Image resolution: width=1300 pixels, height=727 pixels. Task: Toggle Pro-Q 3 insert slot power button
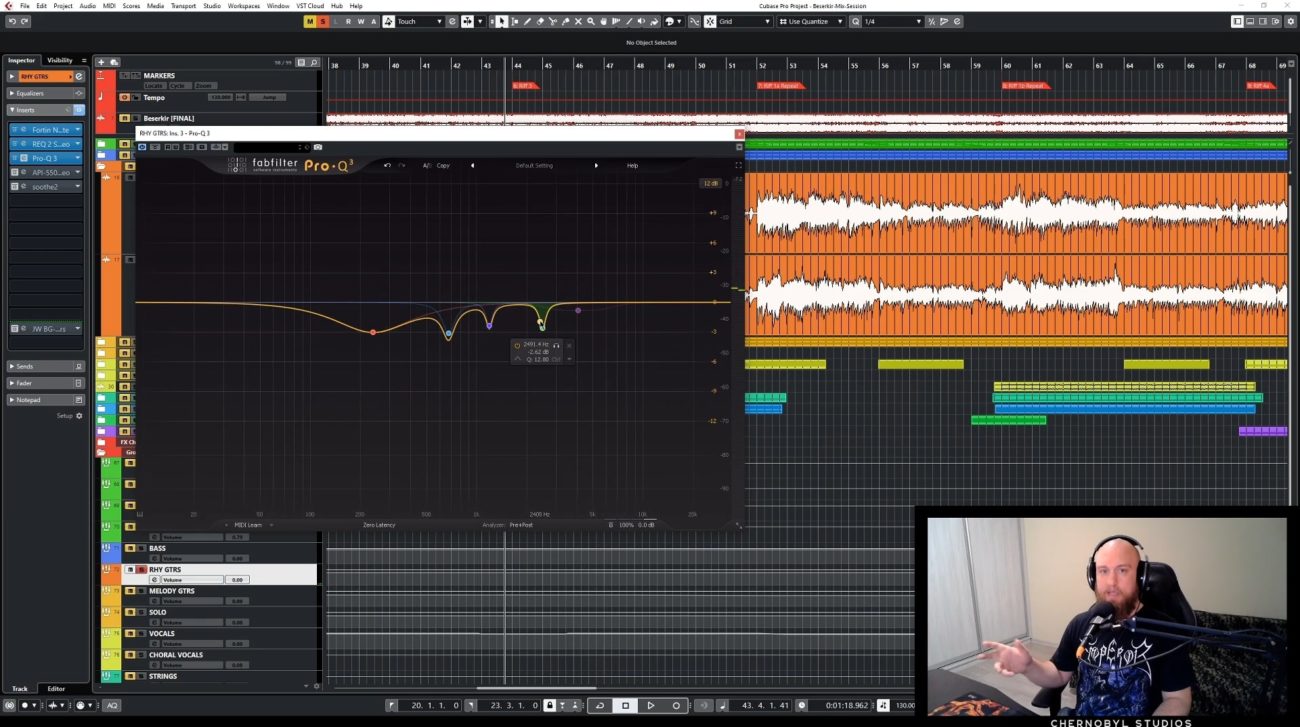(14, 158)
